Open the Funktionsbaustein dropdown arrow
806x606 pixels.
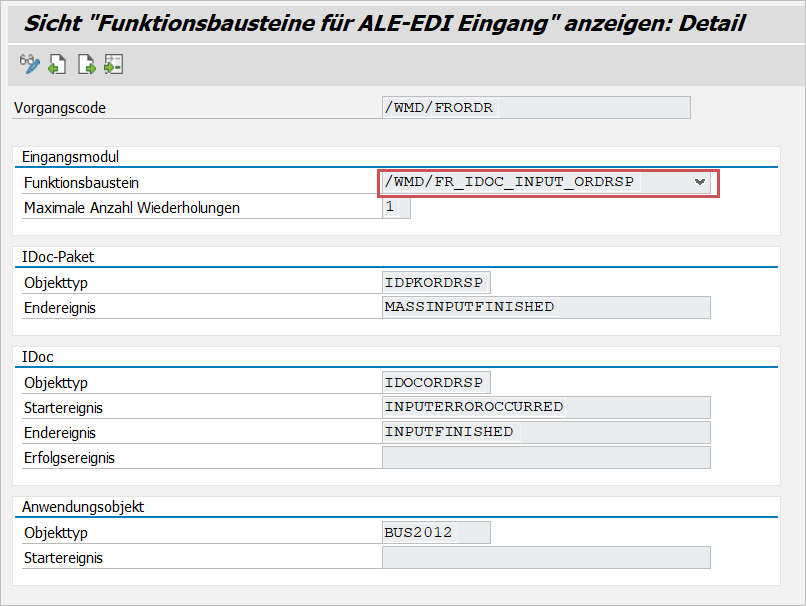701,183
